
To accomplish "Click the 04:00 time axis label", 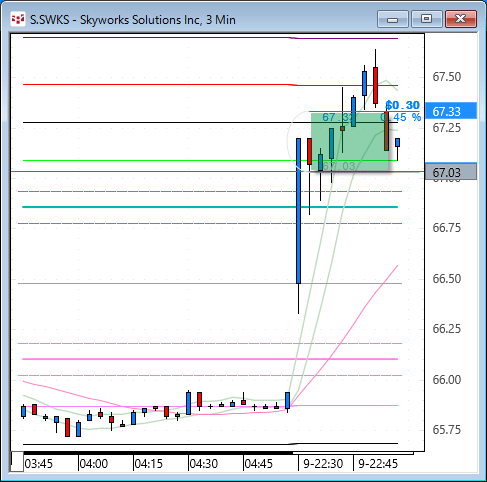I will click(94, 464).
